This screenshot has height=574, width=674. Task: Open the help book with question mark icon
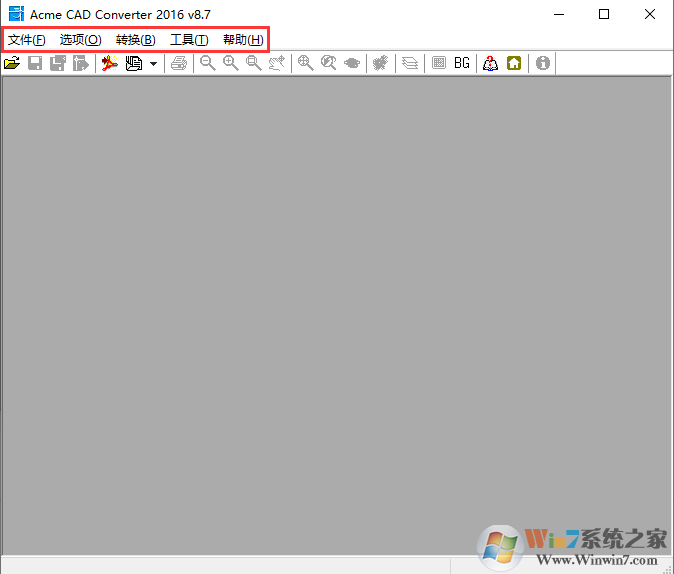tap(490, 63)
